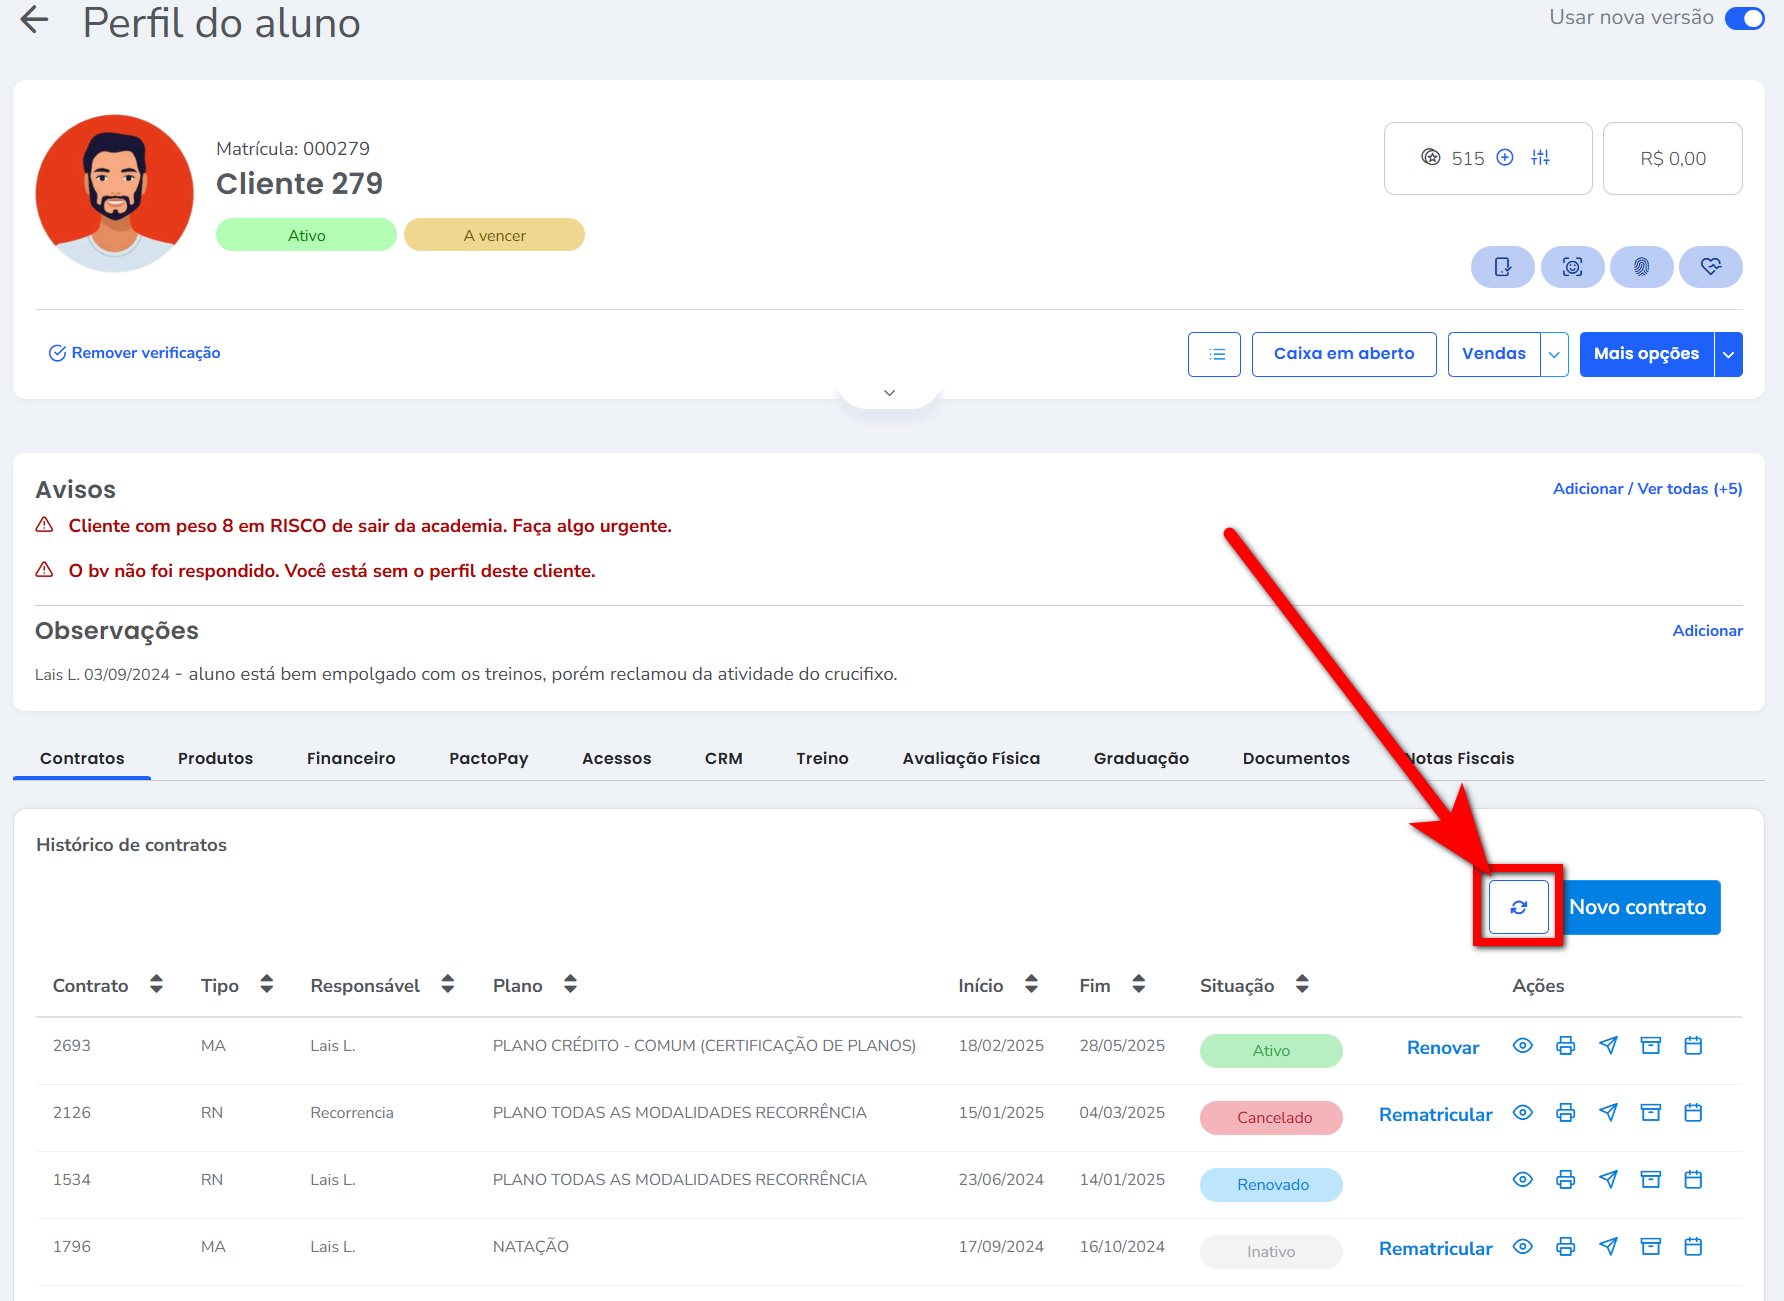
Task: Expand the profile card chevron
Action: [x=889, y=393]
